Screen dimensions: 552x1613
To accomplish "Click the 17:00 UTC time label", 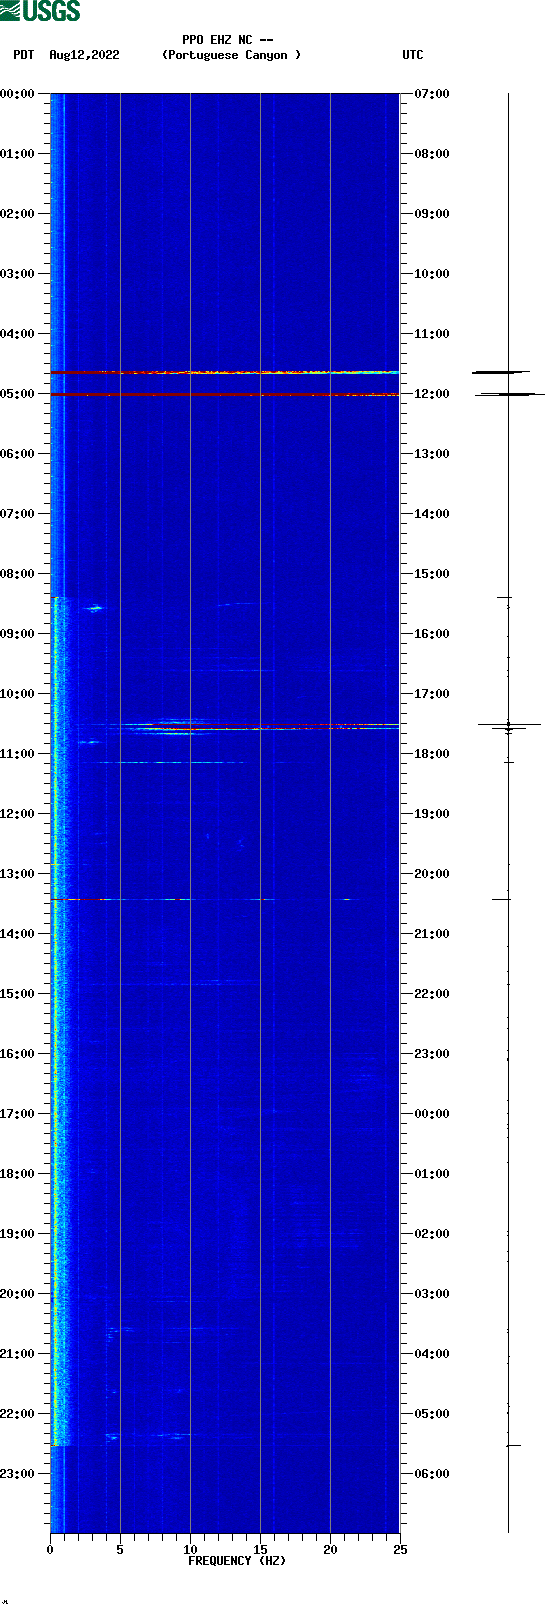I will [x=432, y=694].
